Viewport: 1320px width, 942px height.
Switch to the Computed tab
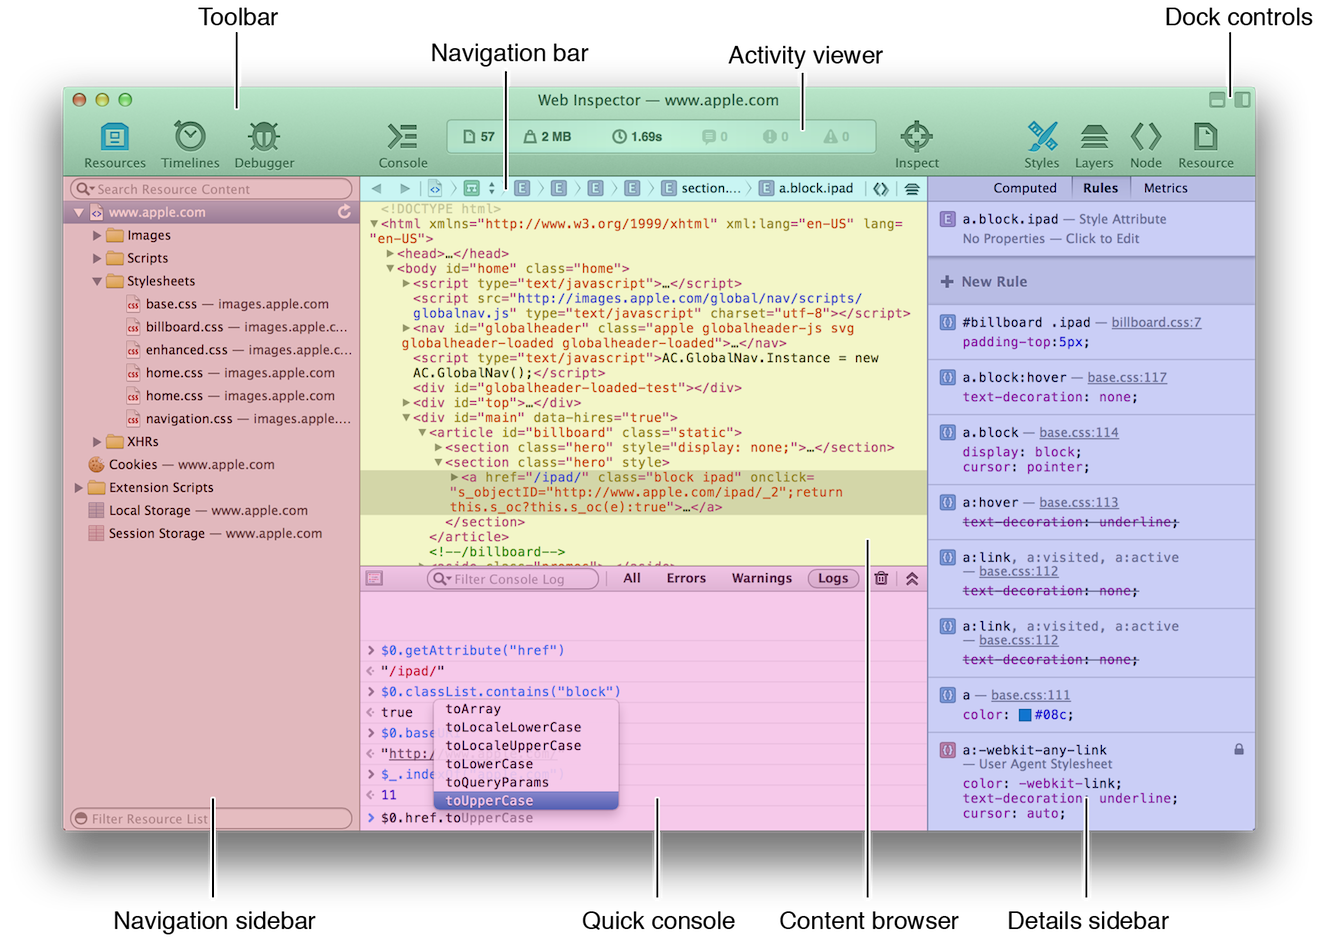(1025, 188)
